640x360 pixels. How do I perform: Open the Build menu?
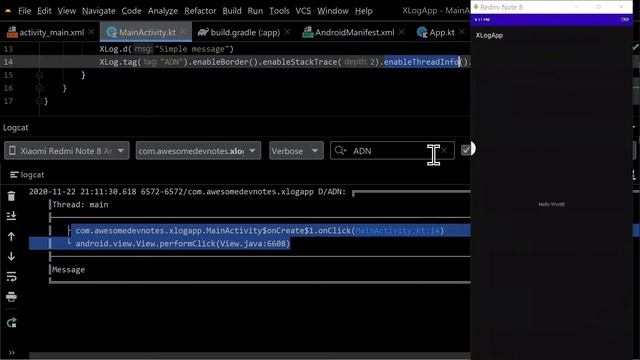pos(232,11)
